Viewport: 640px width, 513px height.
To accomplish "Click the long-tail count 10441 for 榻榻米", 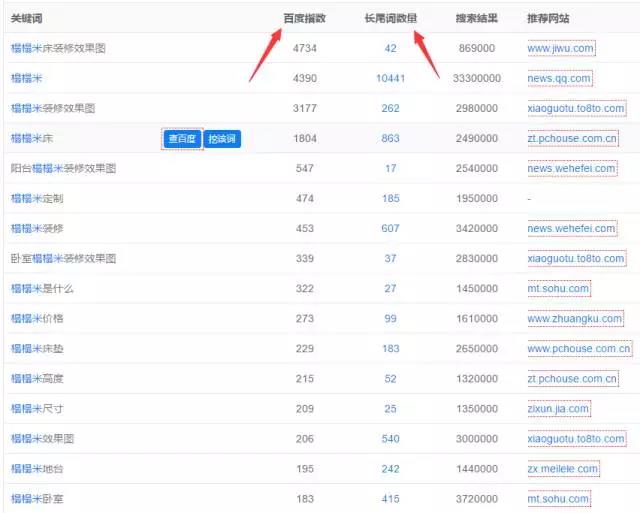I will click(390, 78).
